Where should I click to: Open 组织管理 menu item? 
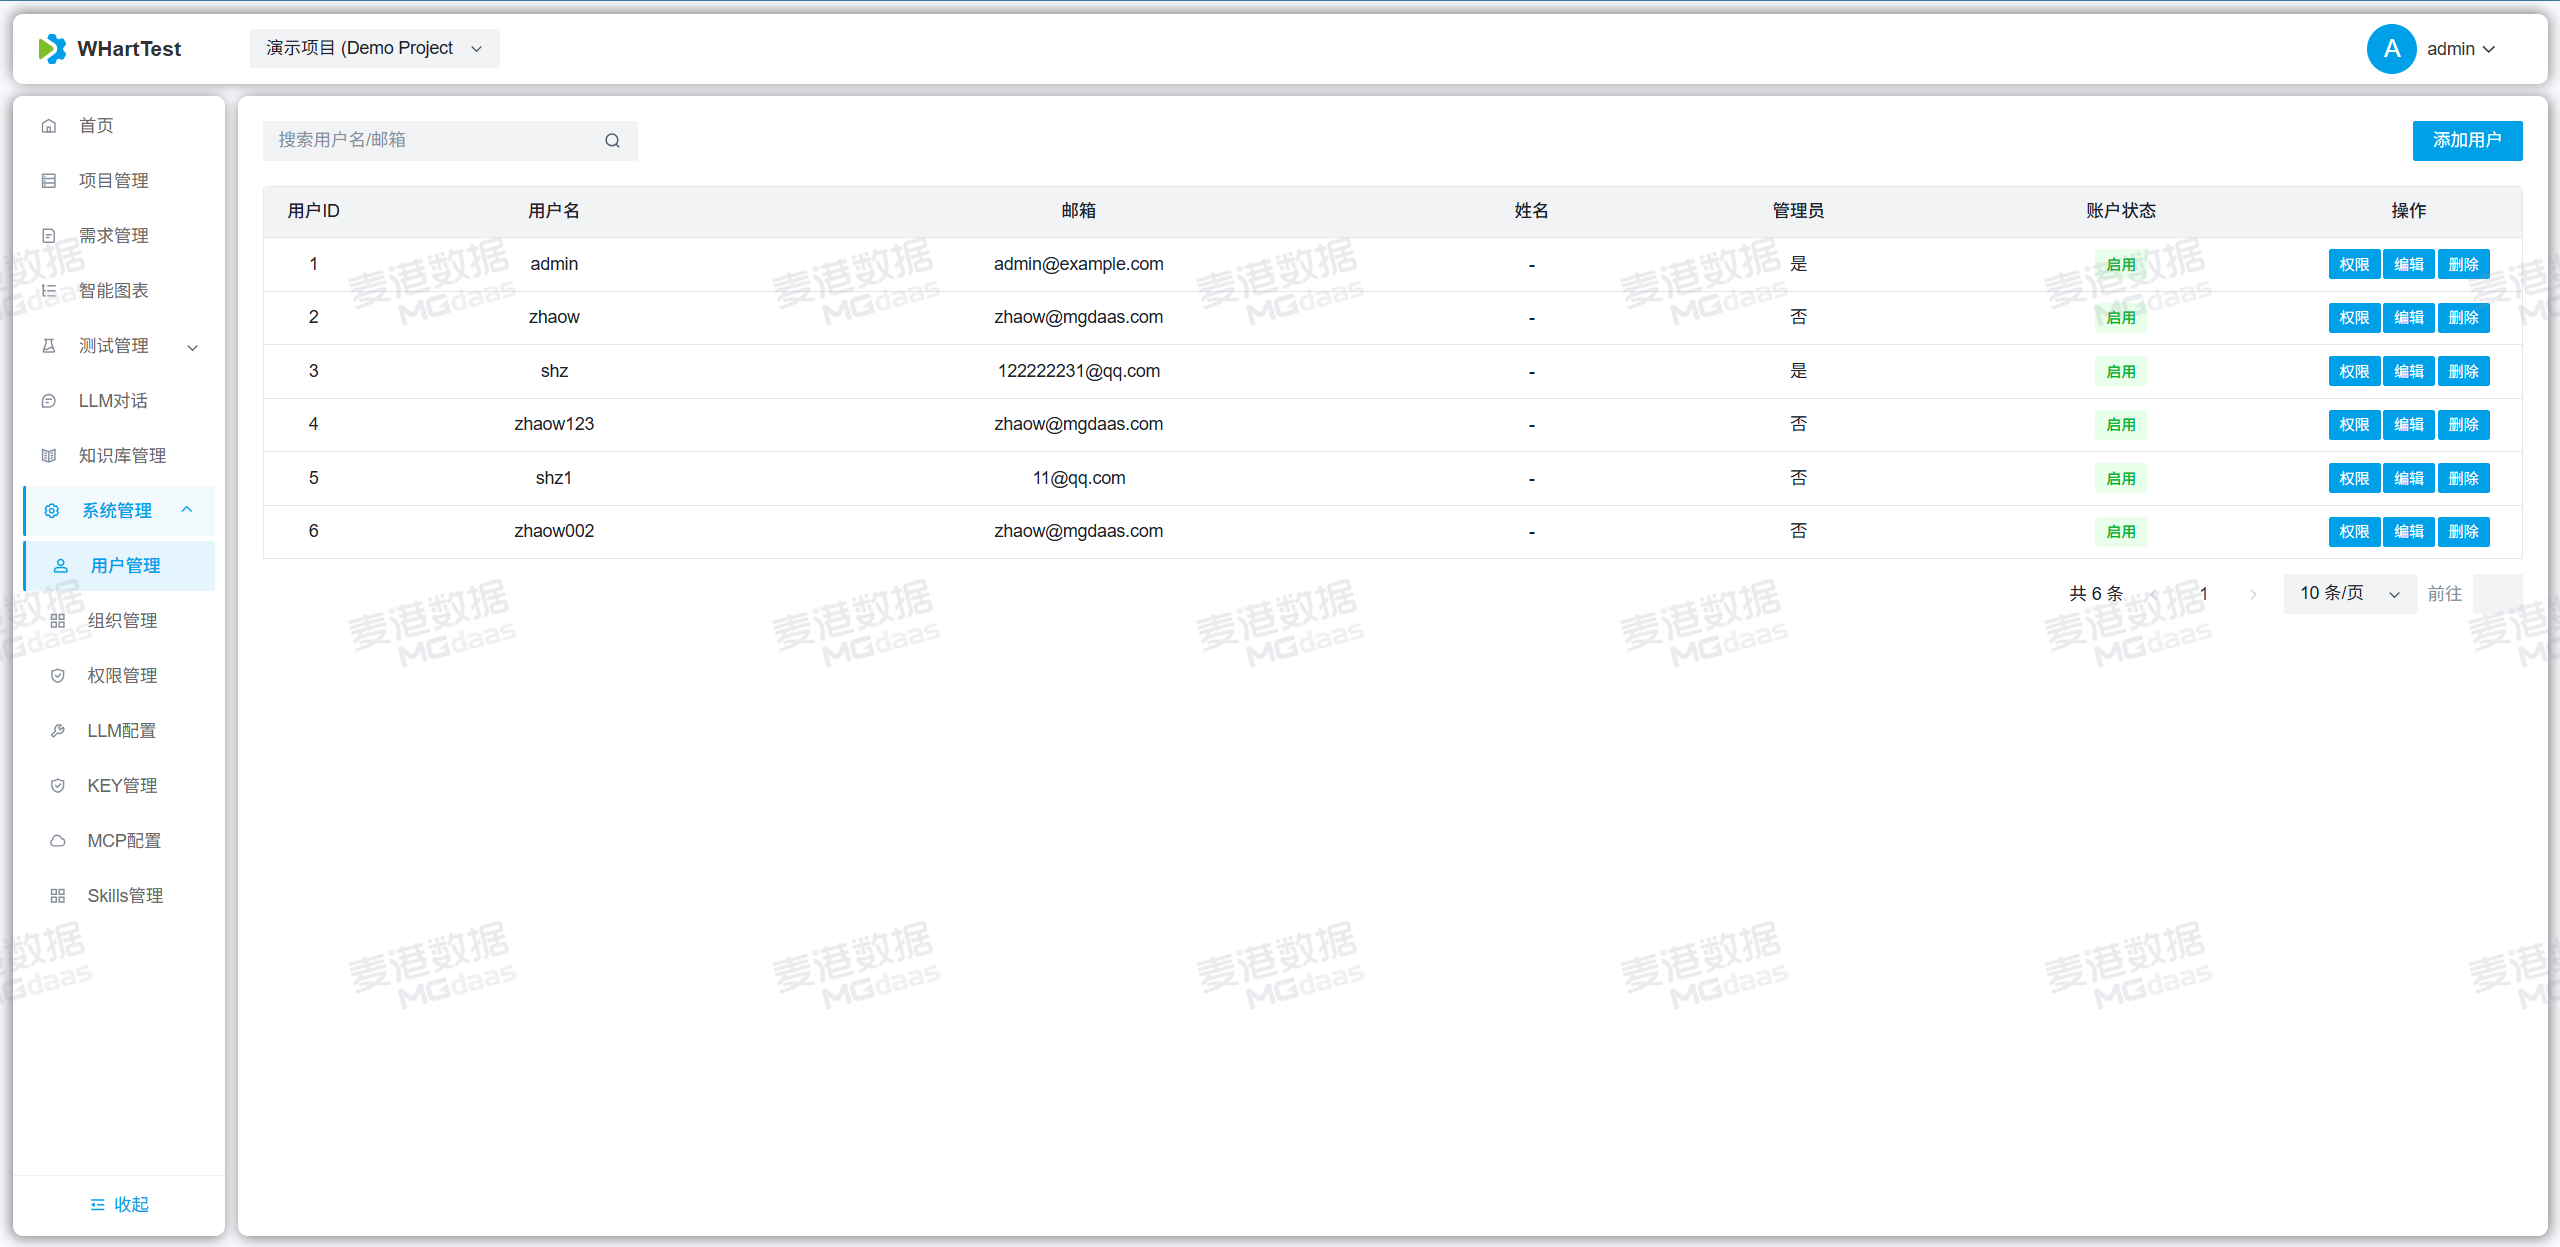[122, 621]
